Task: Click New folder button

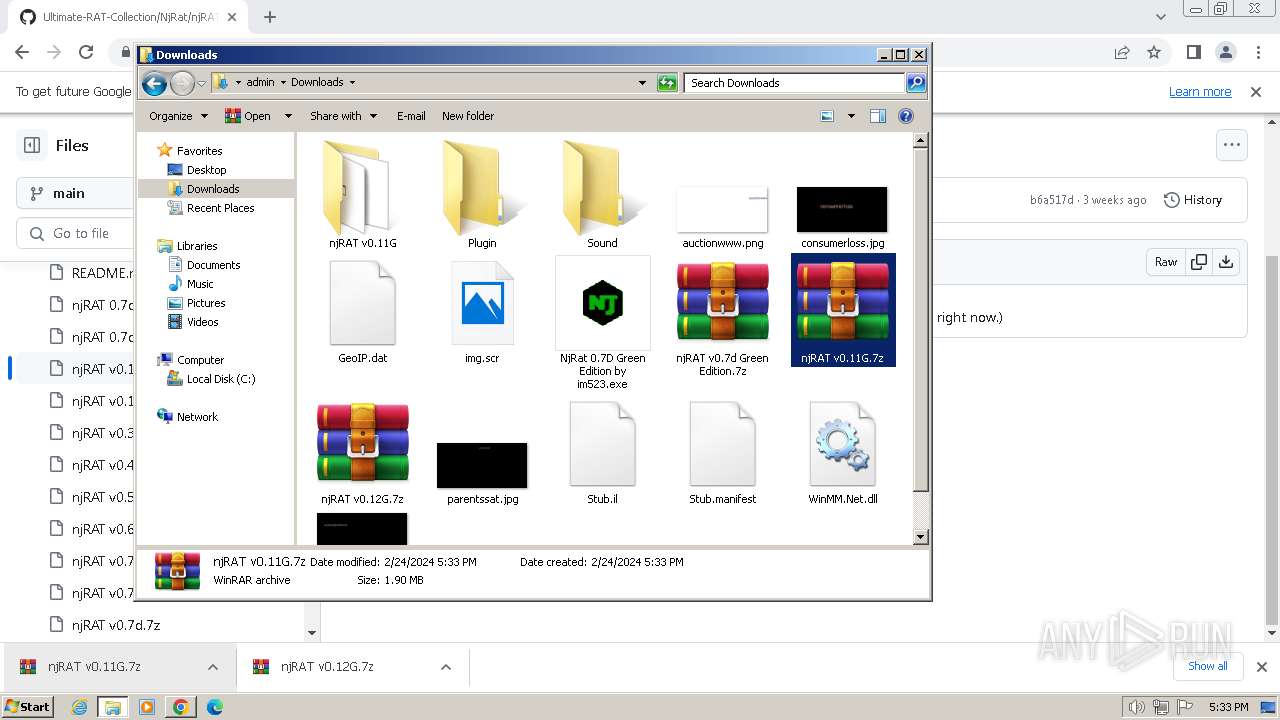Action: 468,116
